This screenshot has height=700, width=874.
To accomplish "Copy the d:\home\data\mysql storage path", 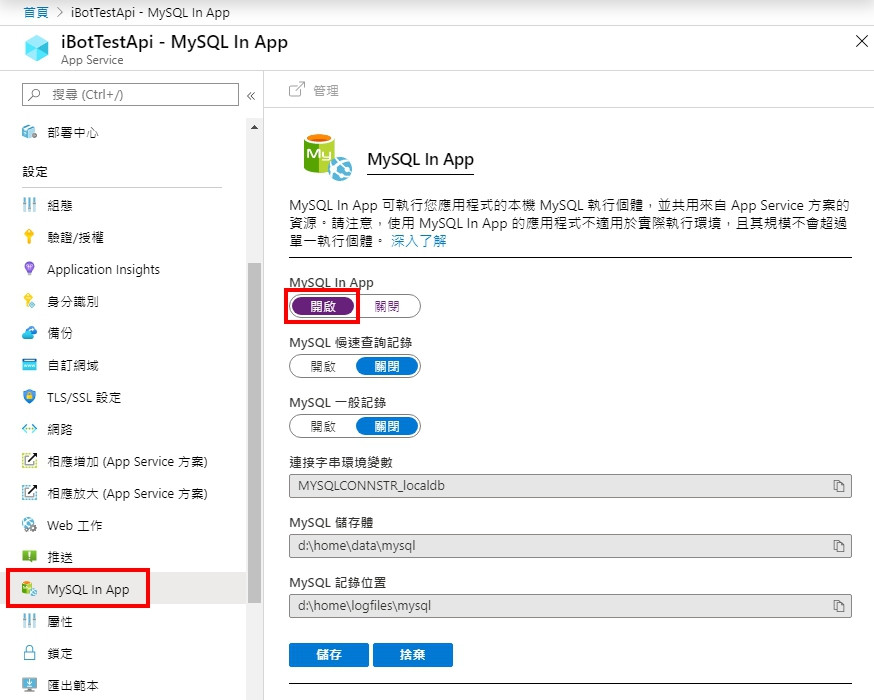I will [x=838, y=546].
